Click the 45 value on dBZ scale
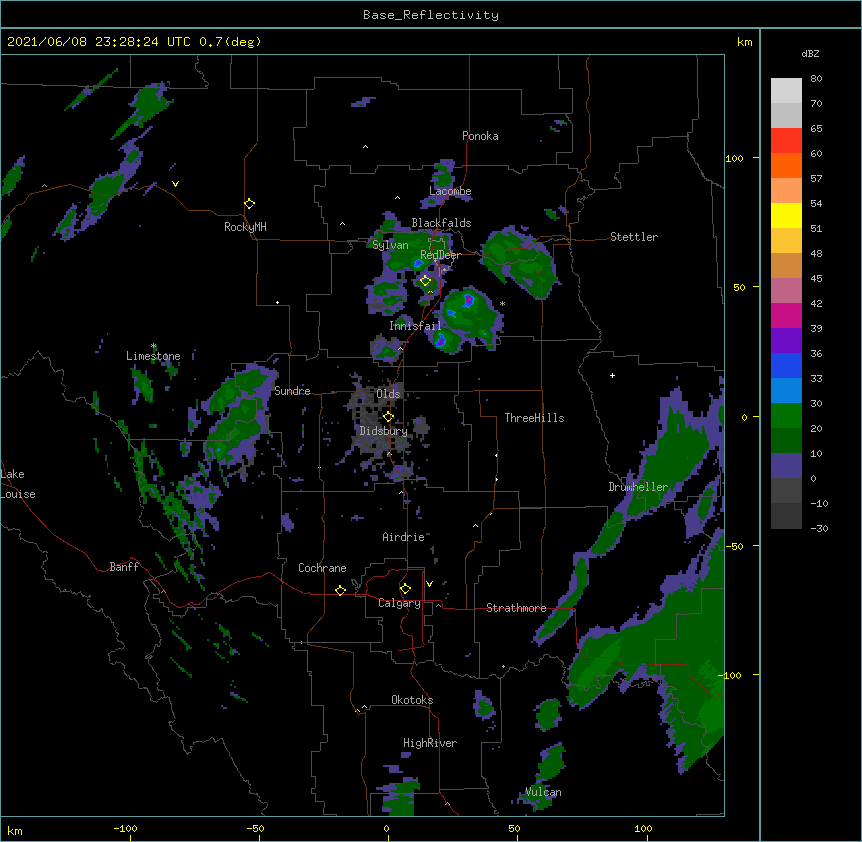This screenshot has width=862, height=842. point(816,279)
